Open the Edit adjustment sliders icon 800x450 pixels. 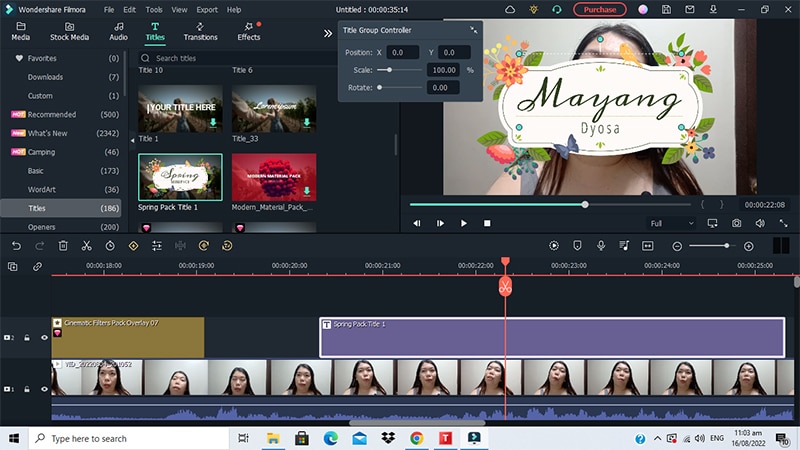pyautogui.click(x=157, y=246)
